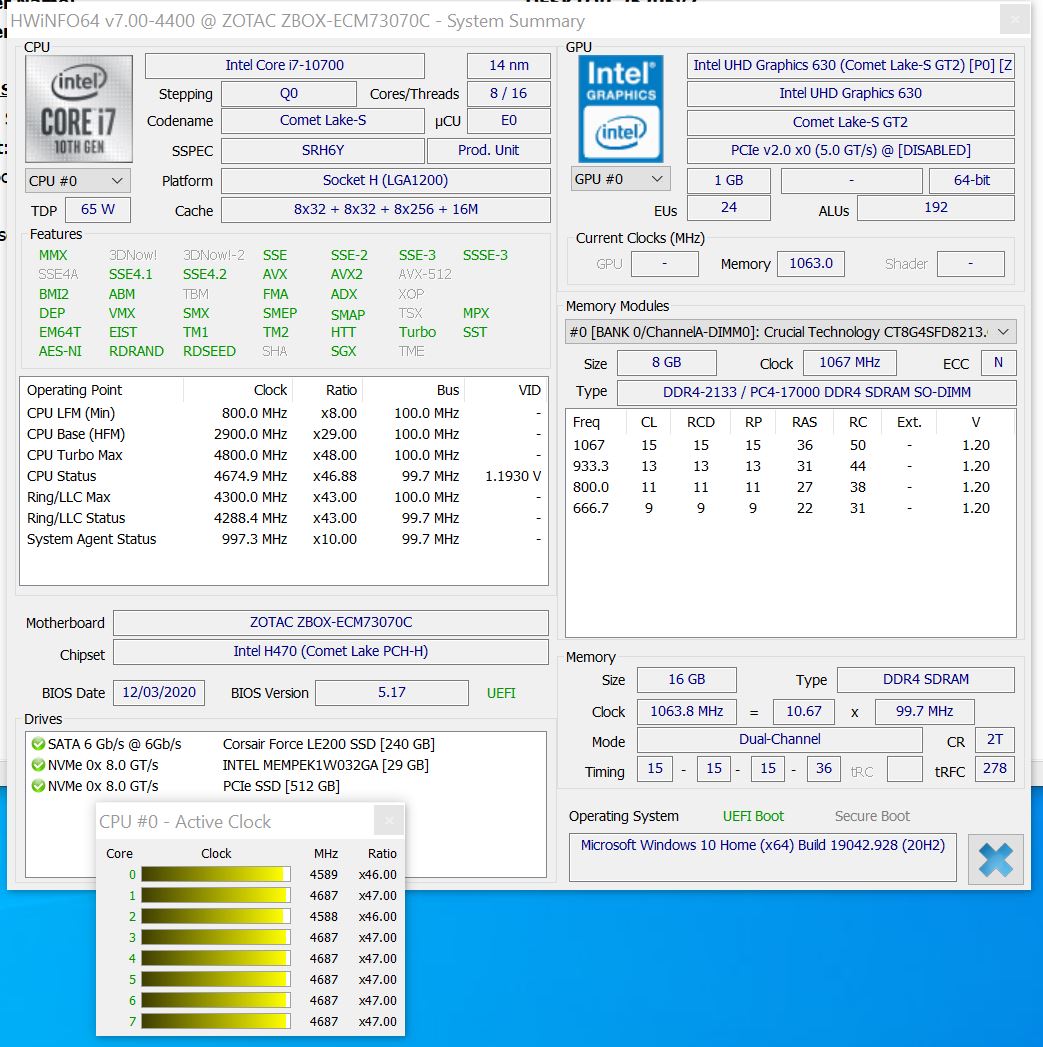Click the GPU memory 1 GB field
Viewport: 1043px width, 1047px height.
click(728, 180)
